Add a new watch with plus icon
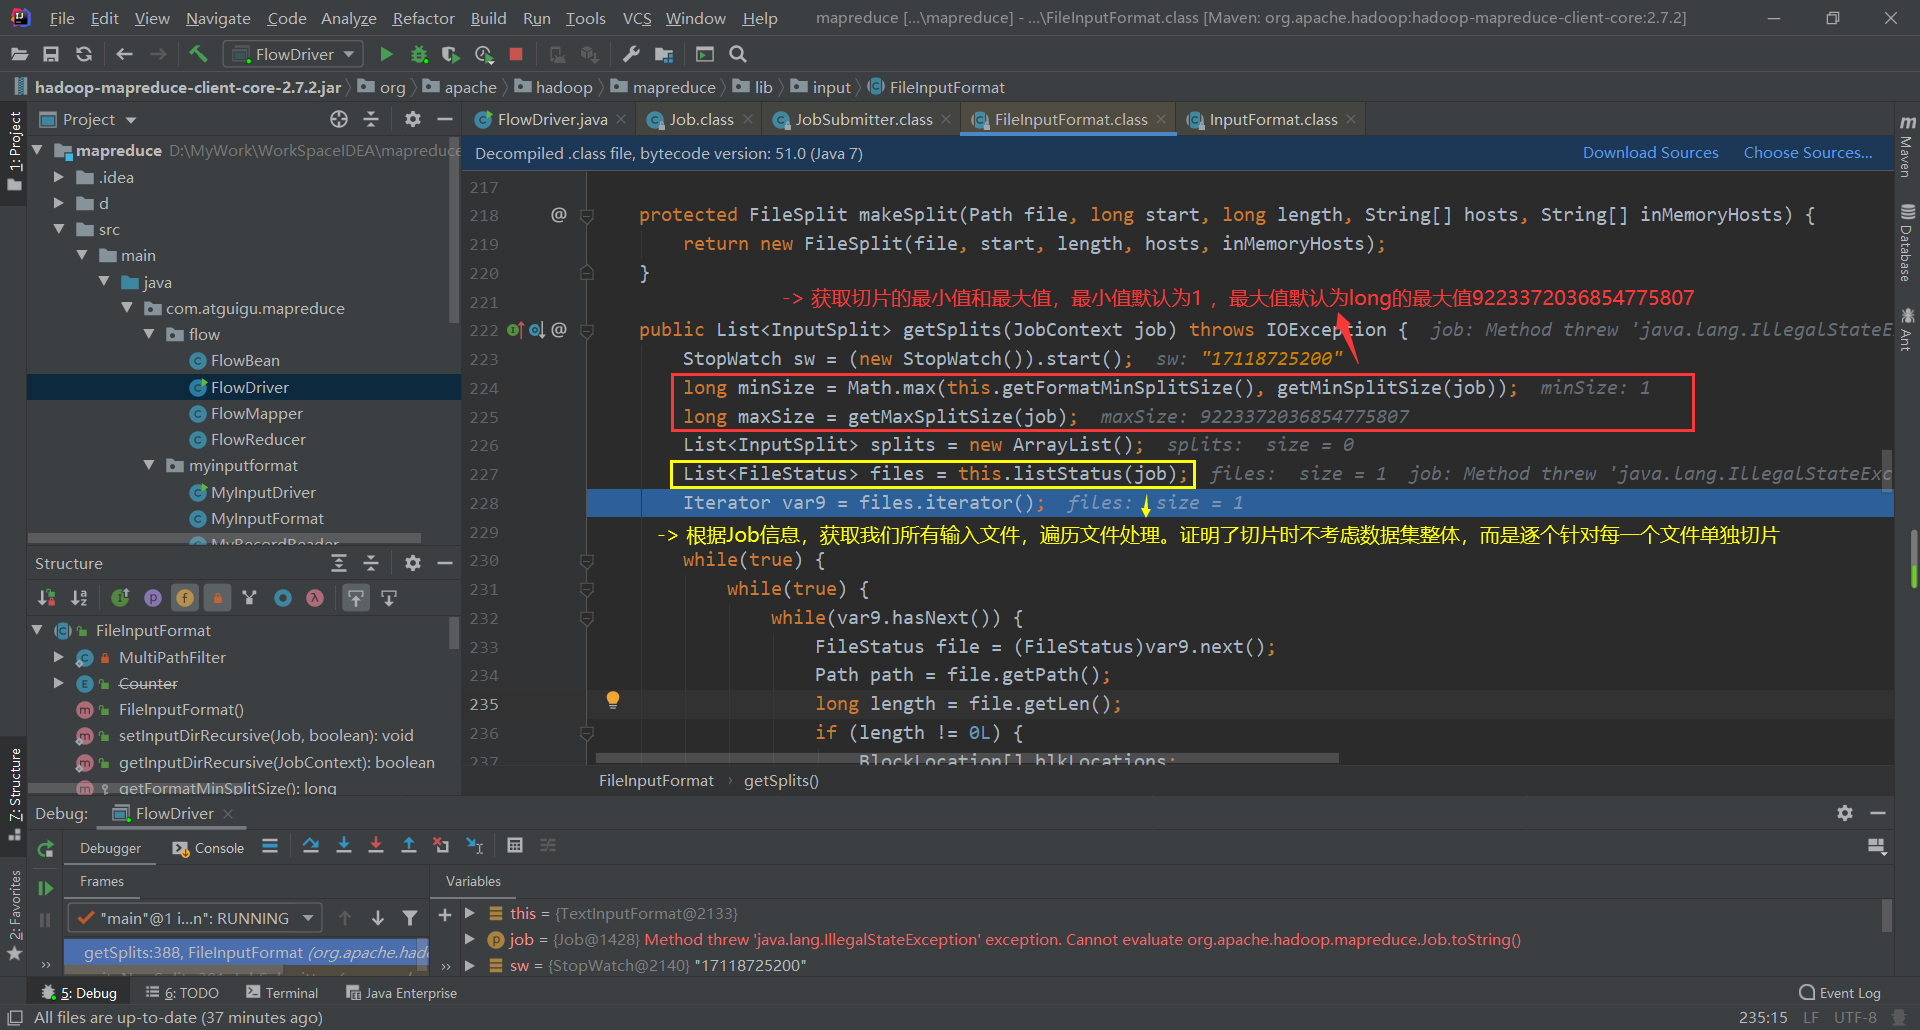The width and height of the screenshot is (1920, 1030). tap(445, 914)
